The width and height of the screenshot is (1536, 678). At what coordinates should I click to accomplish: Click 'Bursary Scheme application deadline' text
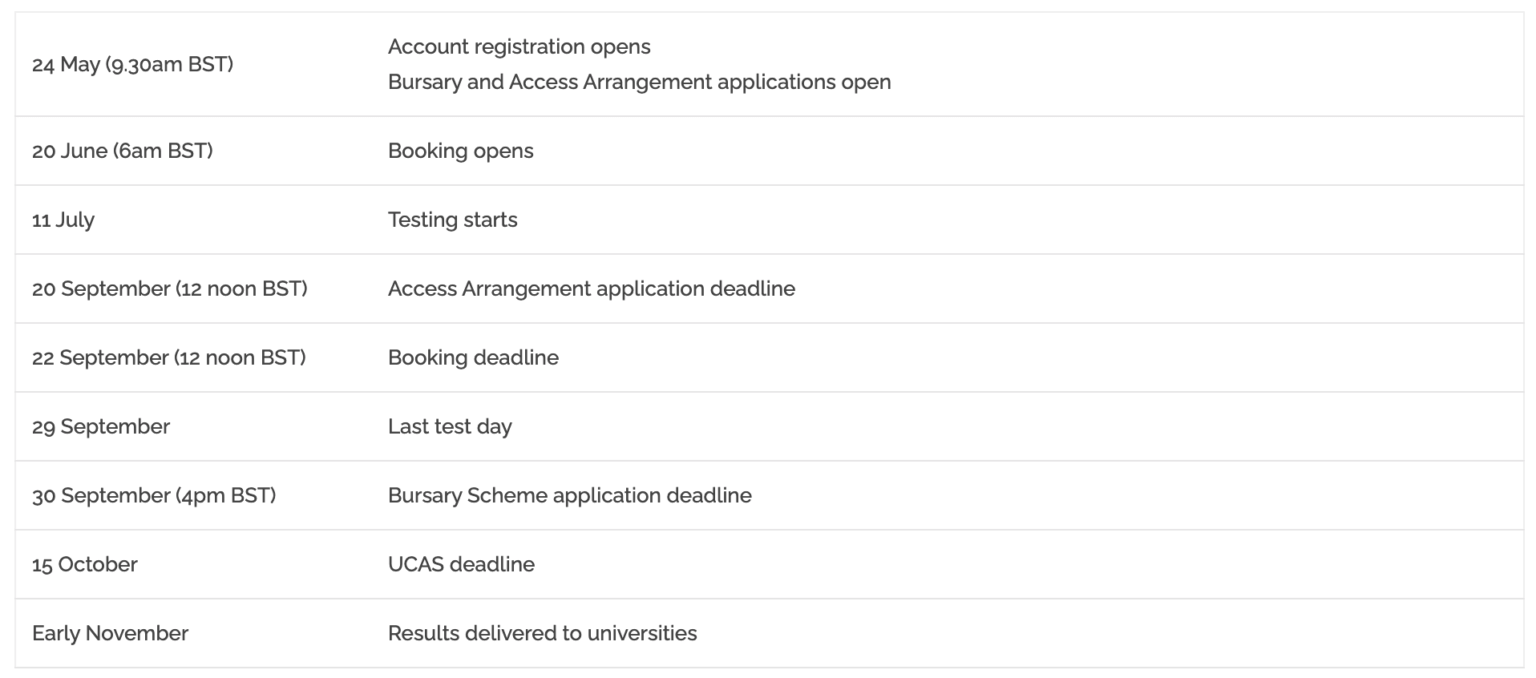click(569, 496)
